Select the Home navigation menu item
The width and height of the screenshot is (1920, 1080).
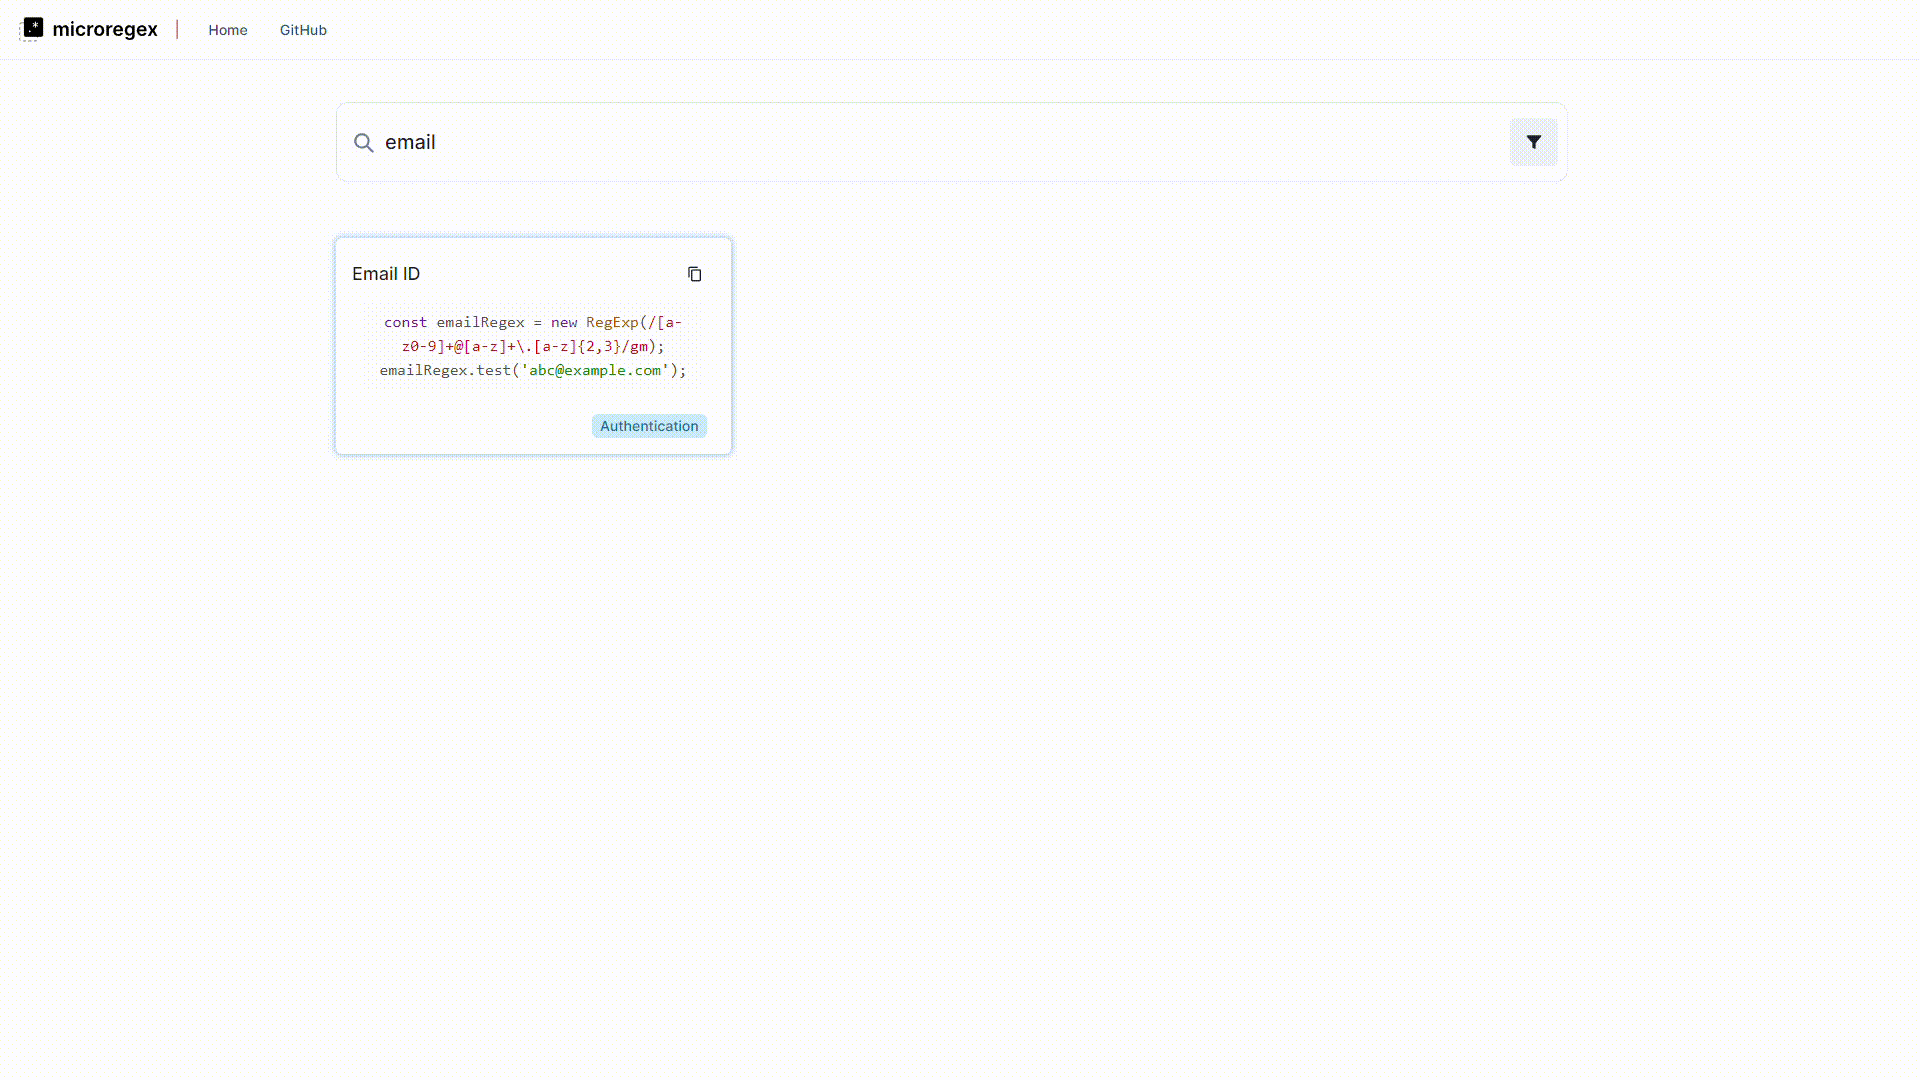[227, 29]
